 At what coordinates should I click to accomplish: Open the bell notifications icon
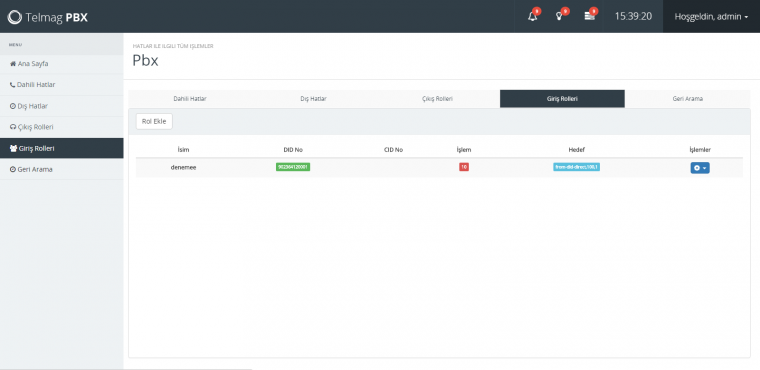click(533, 16)
